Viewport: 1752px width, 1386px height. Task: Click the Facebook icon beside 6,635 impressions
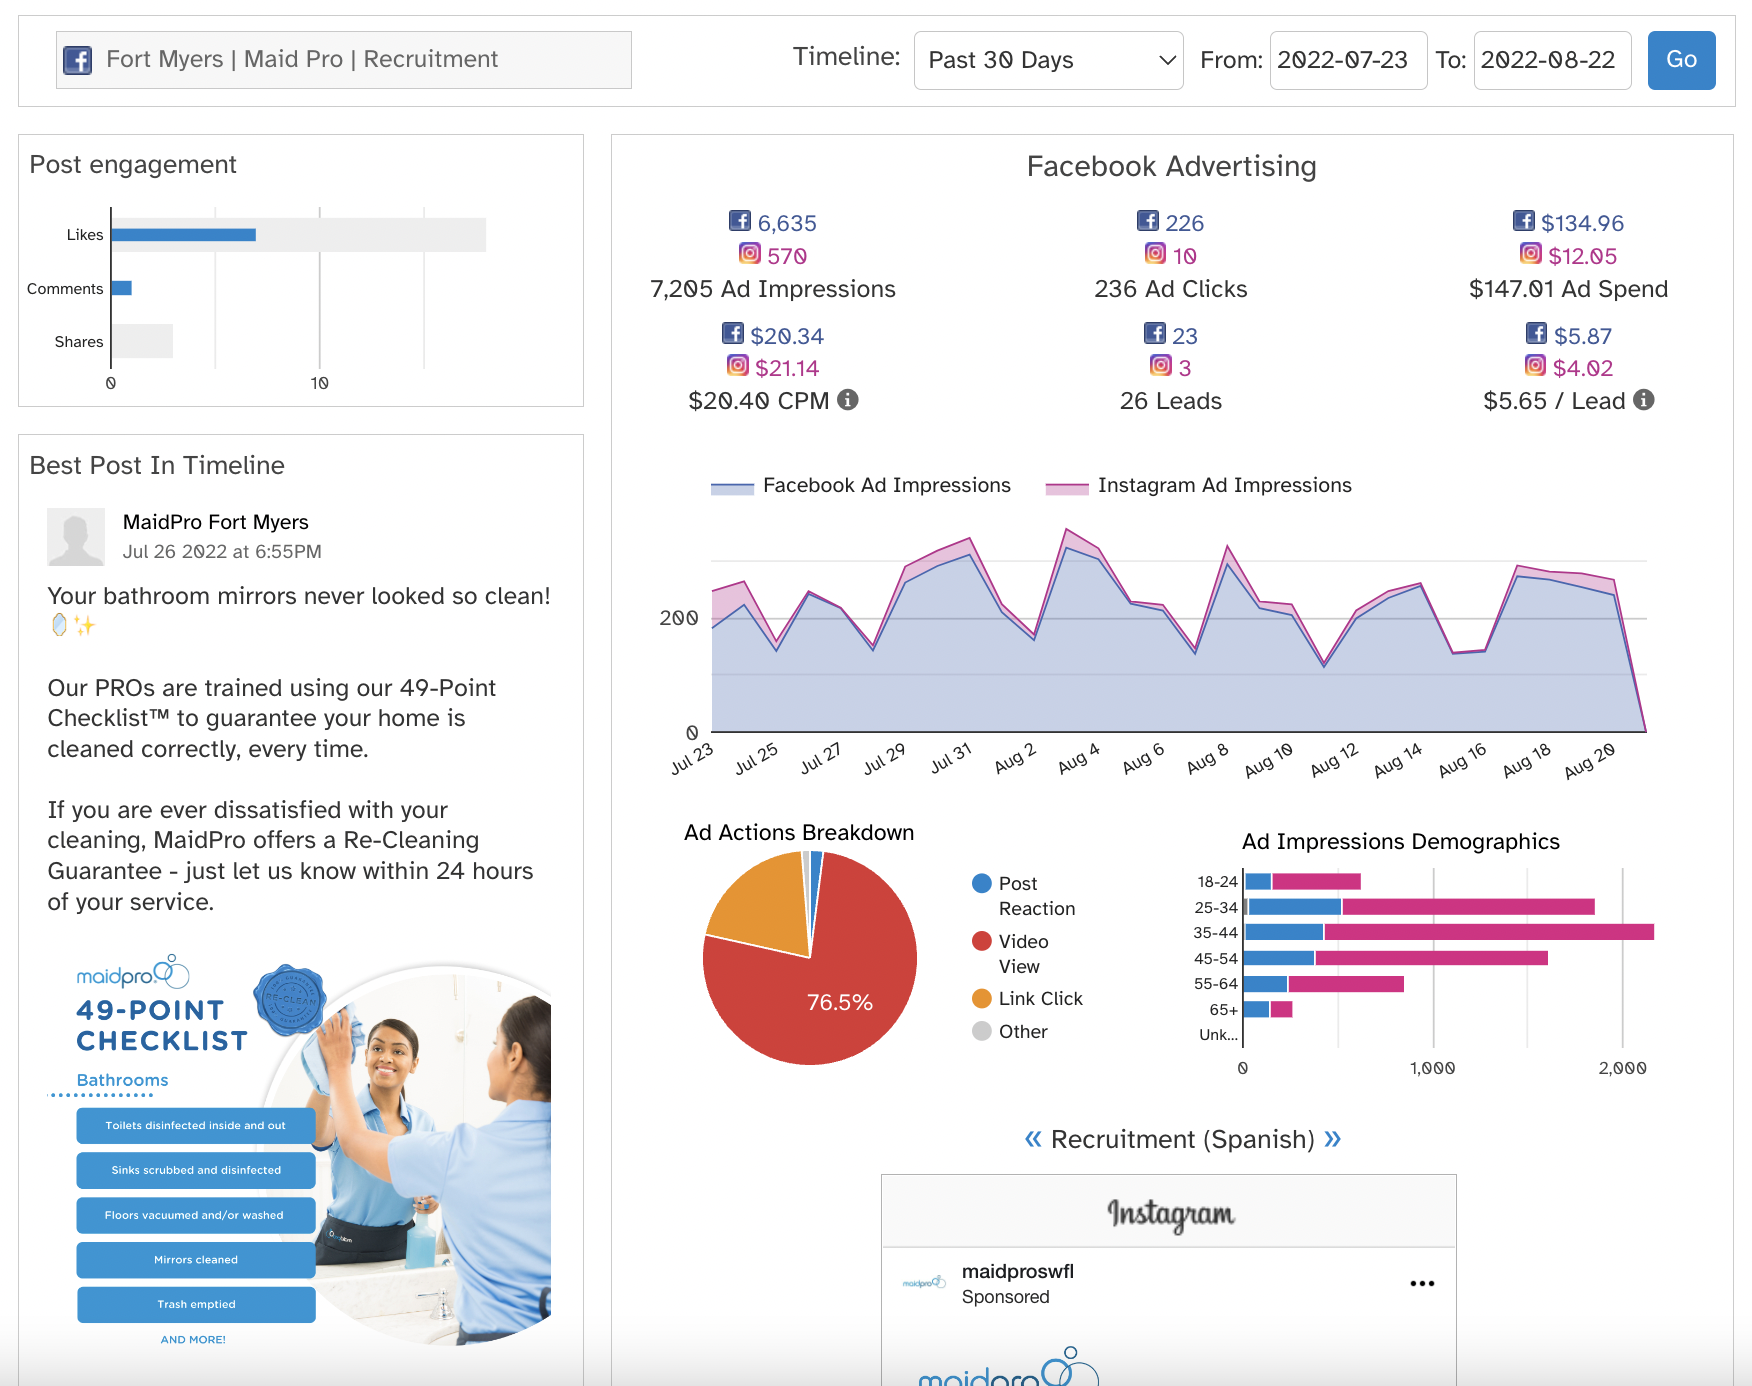(740, 221)
